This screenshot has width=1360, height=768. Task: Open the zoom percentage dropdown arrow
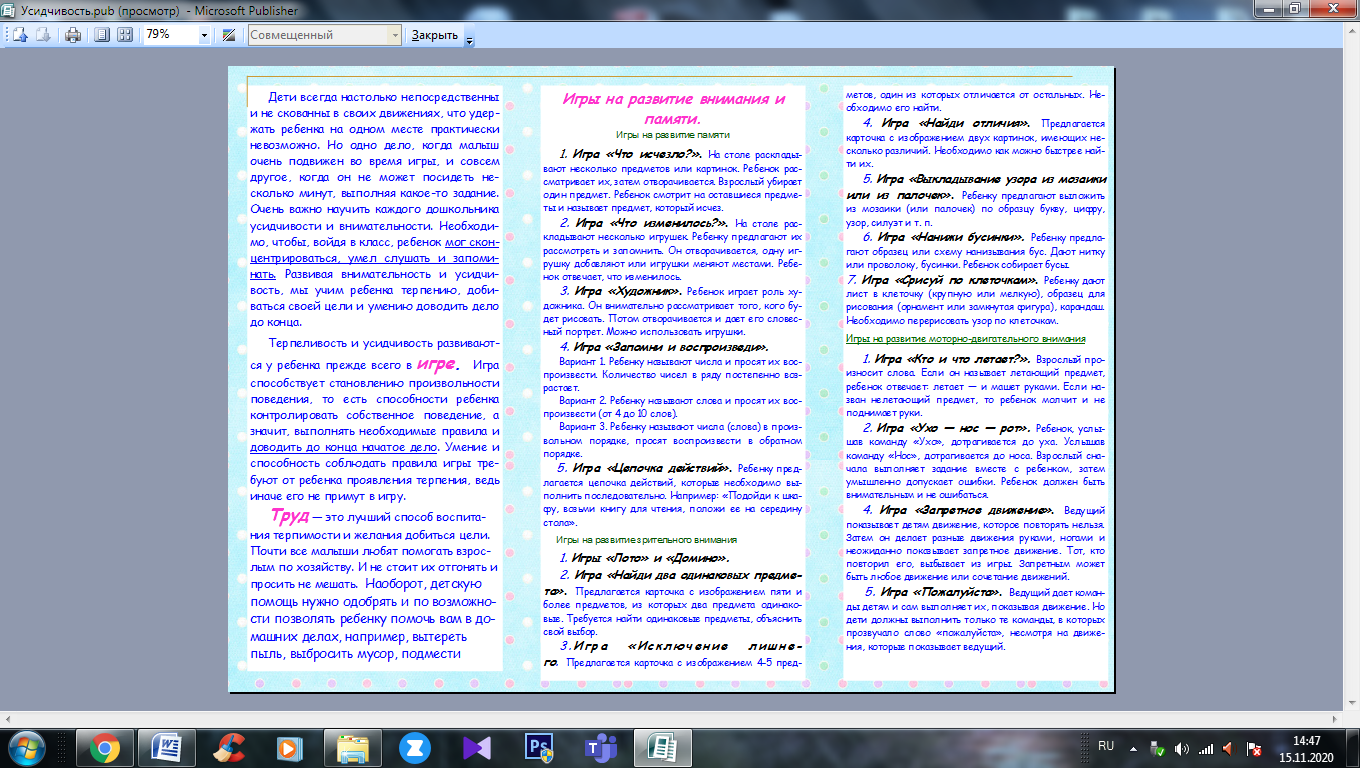coord(204,35)
